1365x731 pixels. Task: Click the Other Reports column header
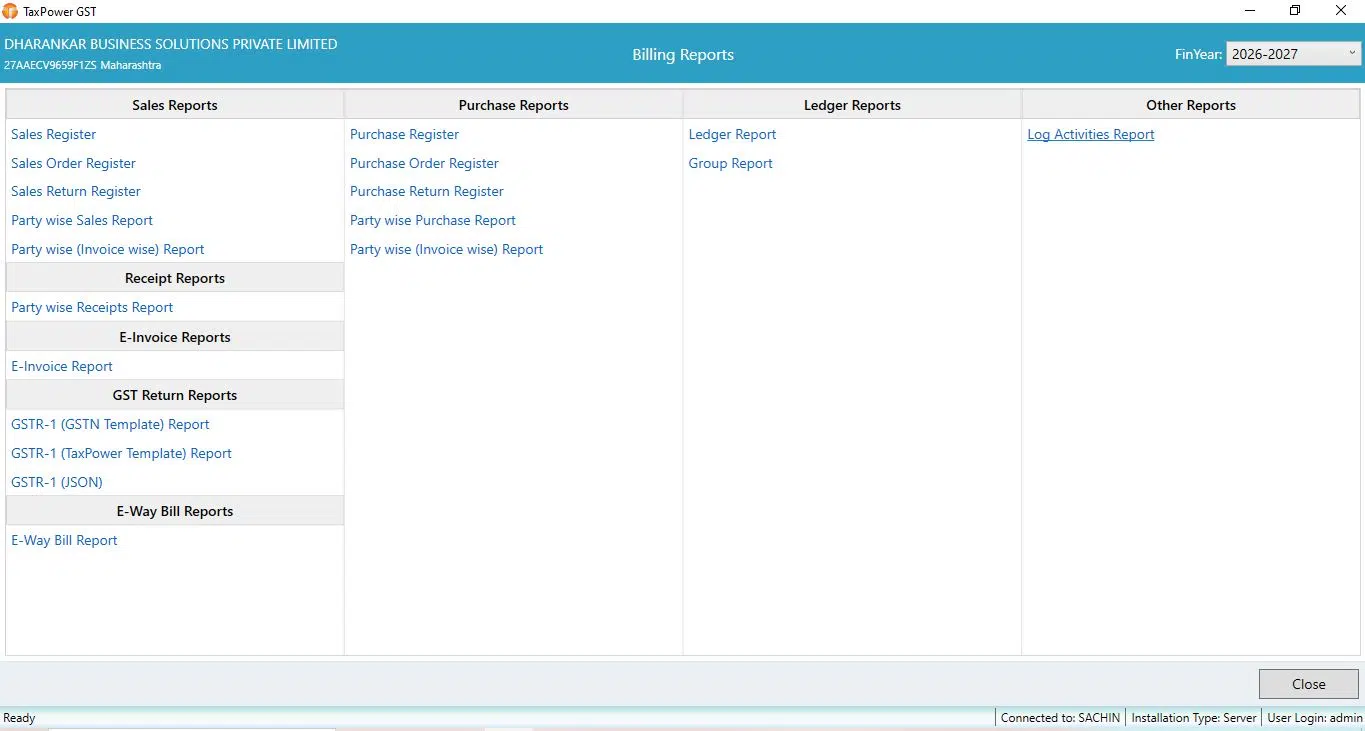tap(1190, 105)
